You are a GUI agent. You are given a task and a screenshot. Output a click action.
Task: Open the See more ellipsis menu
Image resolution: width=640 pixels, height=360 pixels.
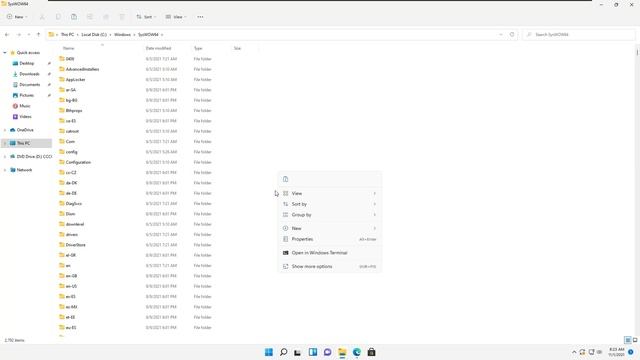click(200, 17)
